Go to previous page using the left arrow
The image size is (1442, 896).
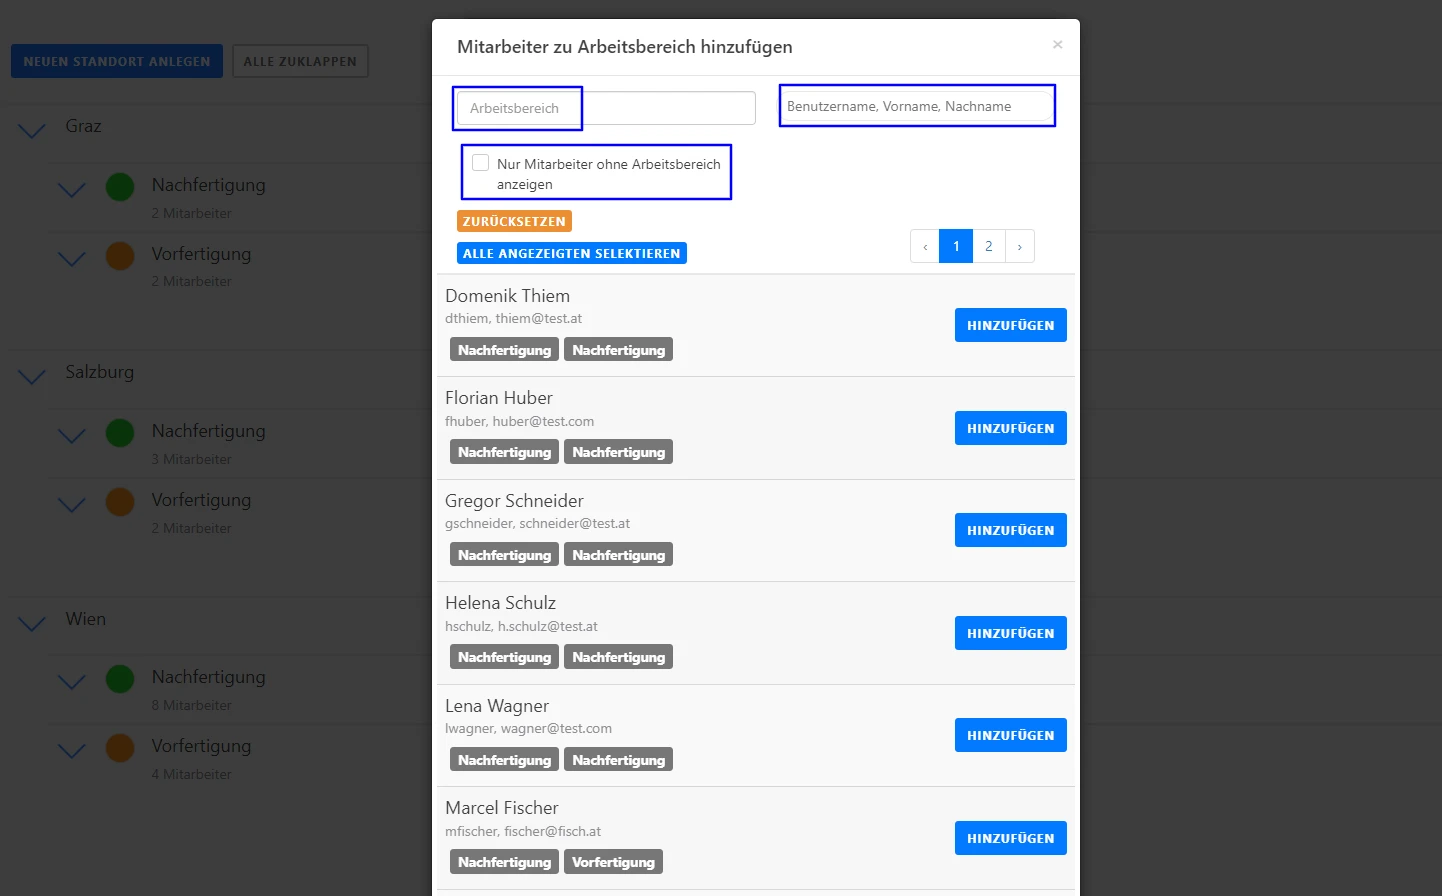925,247
